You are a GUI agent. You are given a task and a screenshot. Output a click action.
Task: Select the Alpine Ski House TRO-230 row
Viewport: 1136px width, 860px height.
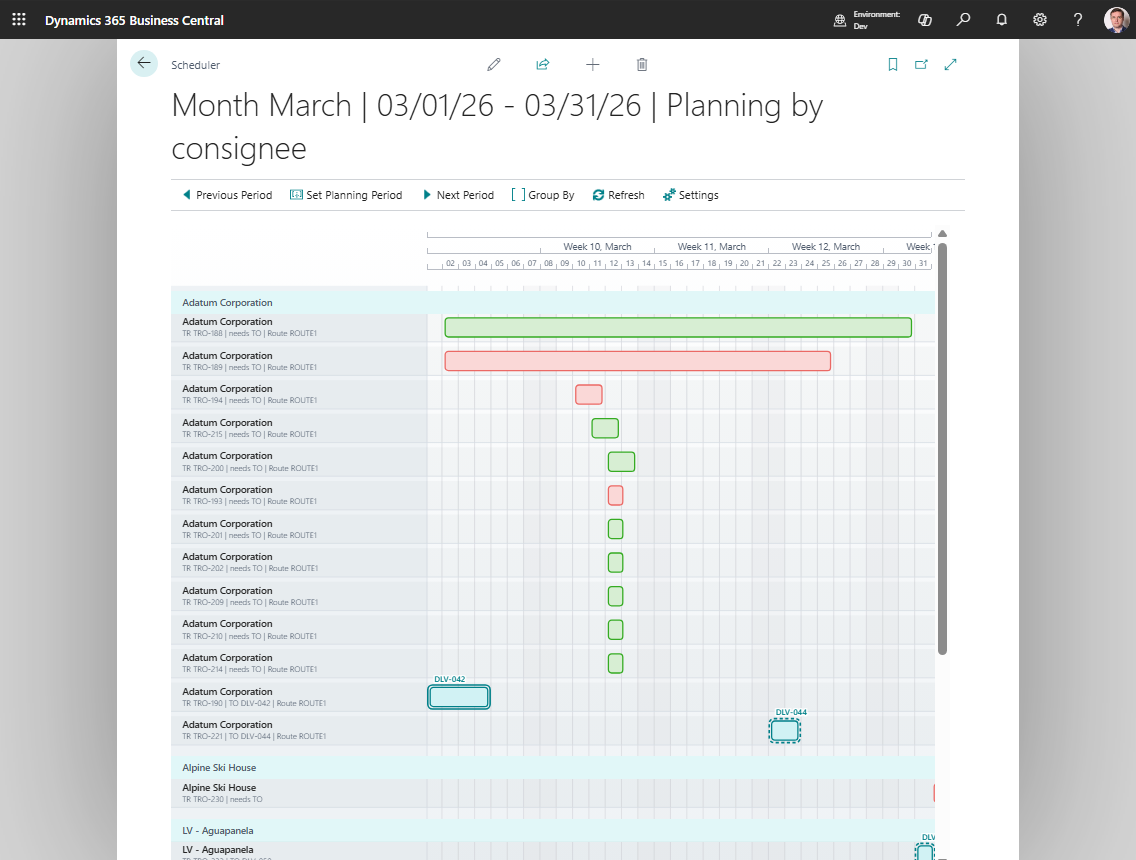click(299, 793)
